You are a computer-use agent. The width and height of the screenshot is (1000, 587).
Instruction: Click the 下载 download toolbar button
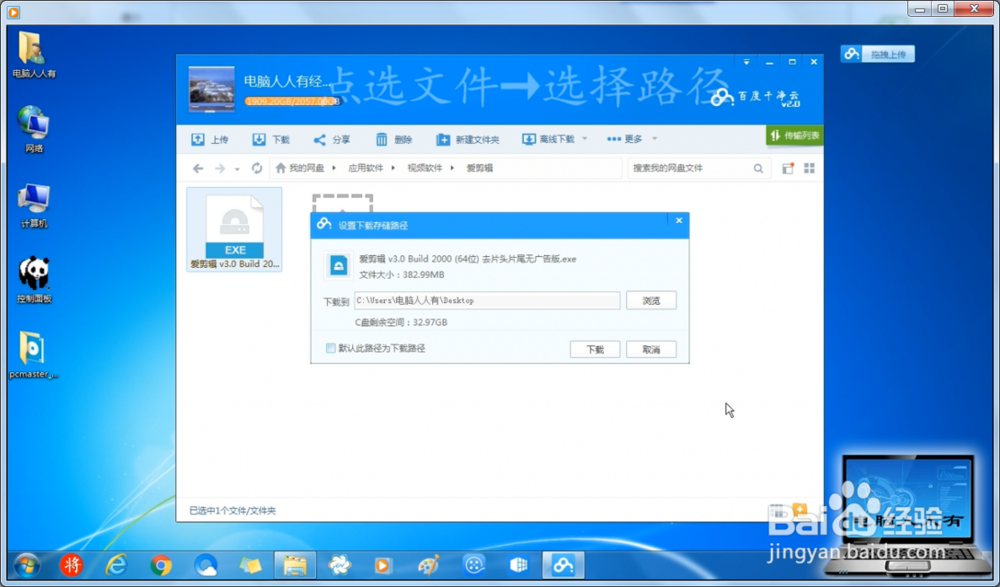[271, 139]
